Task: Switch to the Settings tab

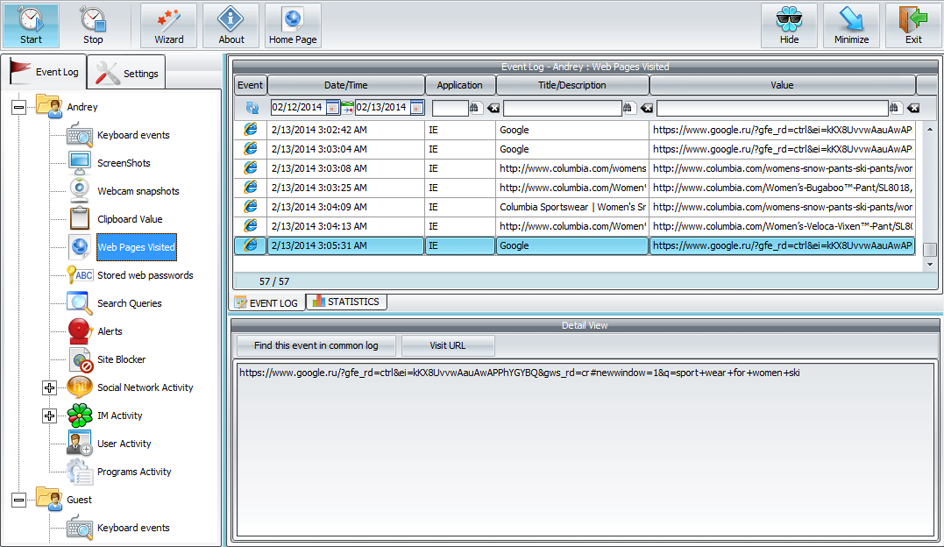Action: 128,73
